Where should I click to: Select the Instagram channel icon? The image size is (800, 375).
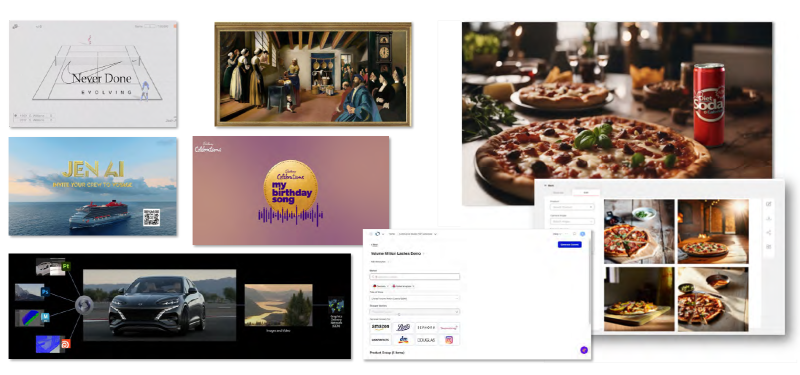[449, 340]
